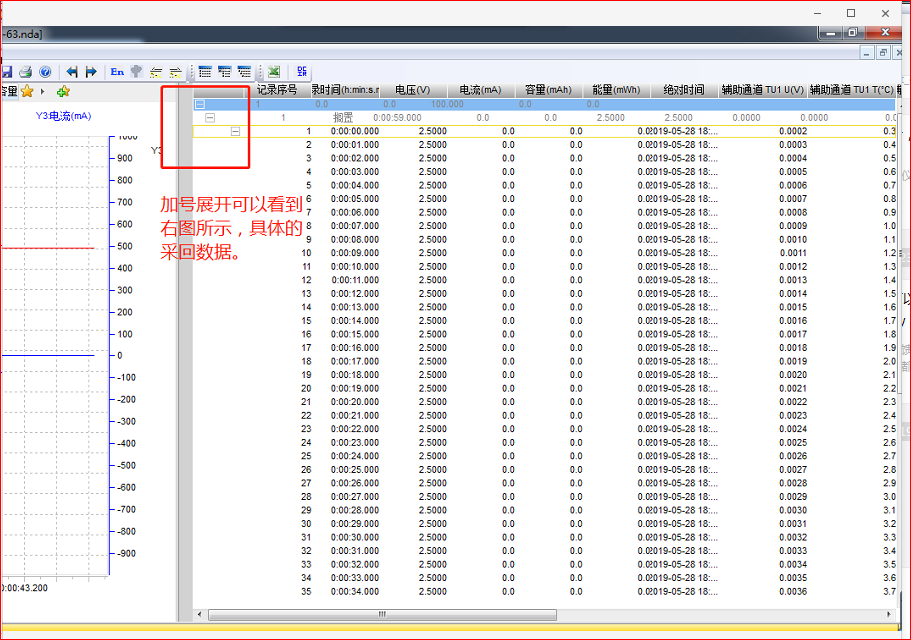This screenshot has width=911, height=640.
Task: Collapse the record-level tree node
Action: pyautogui.click(x=235, y=131)
